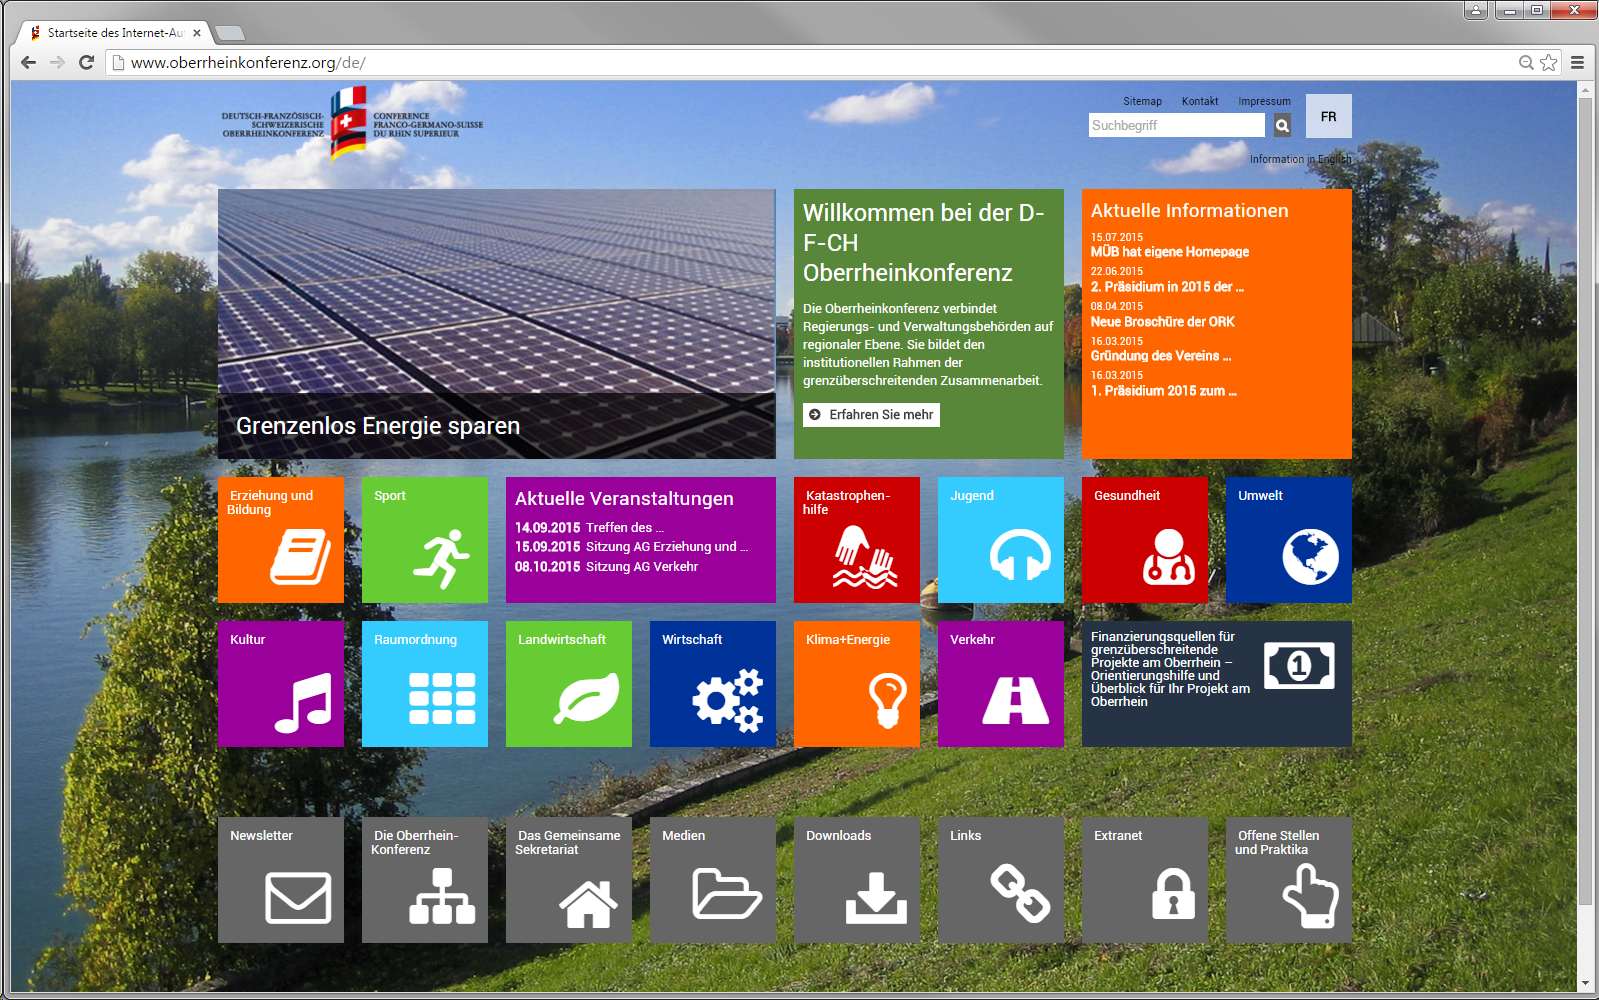Open Chrome's hamburger menu
The image size is (1599, 1000).
tap(1577, 62)
